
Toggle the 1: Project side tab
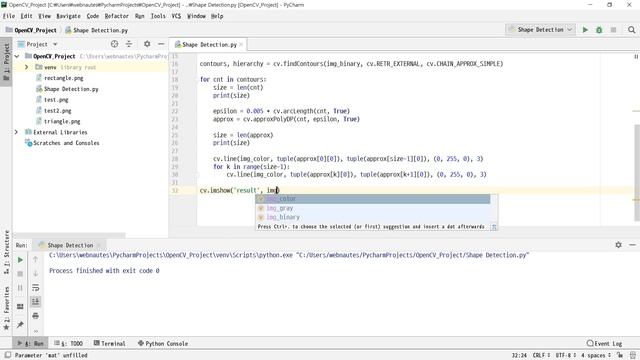6,62
